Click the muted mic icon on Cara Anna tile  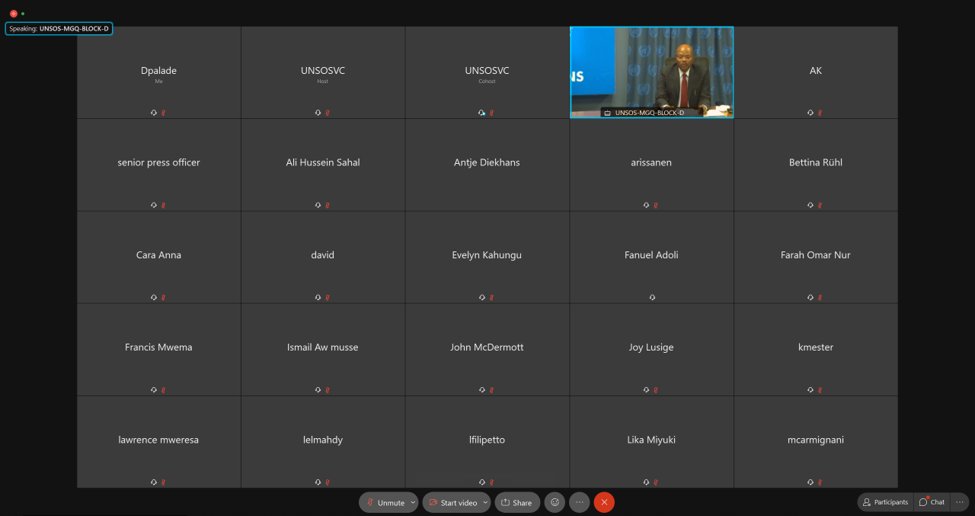[164, 298]
